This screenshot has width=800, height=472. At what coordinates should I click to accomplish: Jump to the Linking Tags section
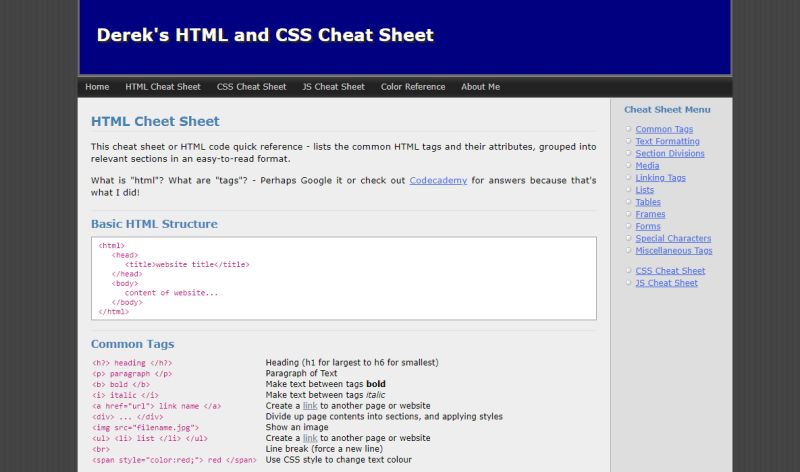660,178
